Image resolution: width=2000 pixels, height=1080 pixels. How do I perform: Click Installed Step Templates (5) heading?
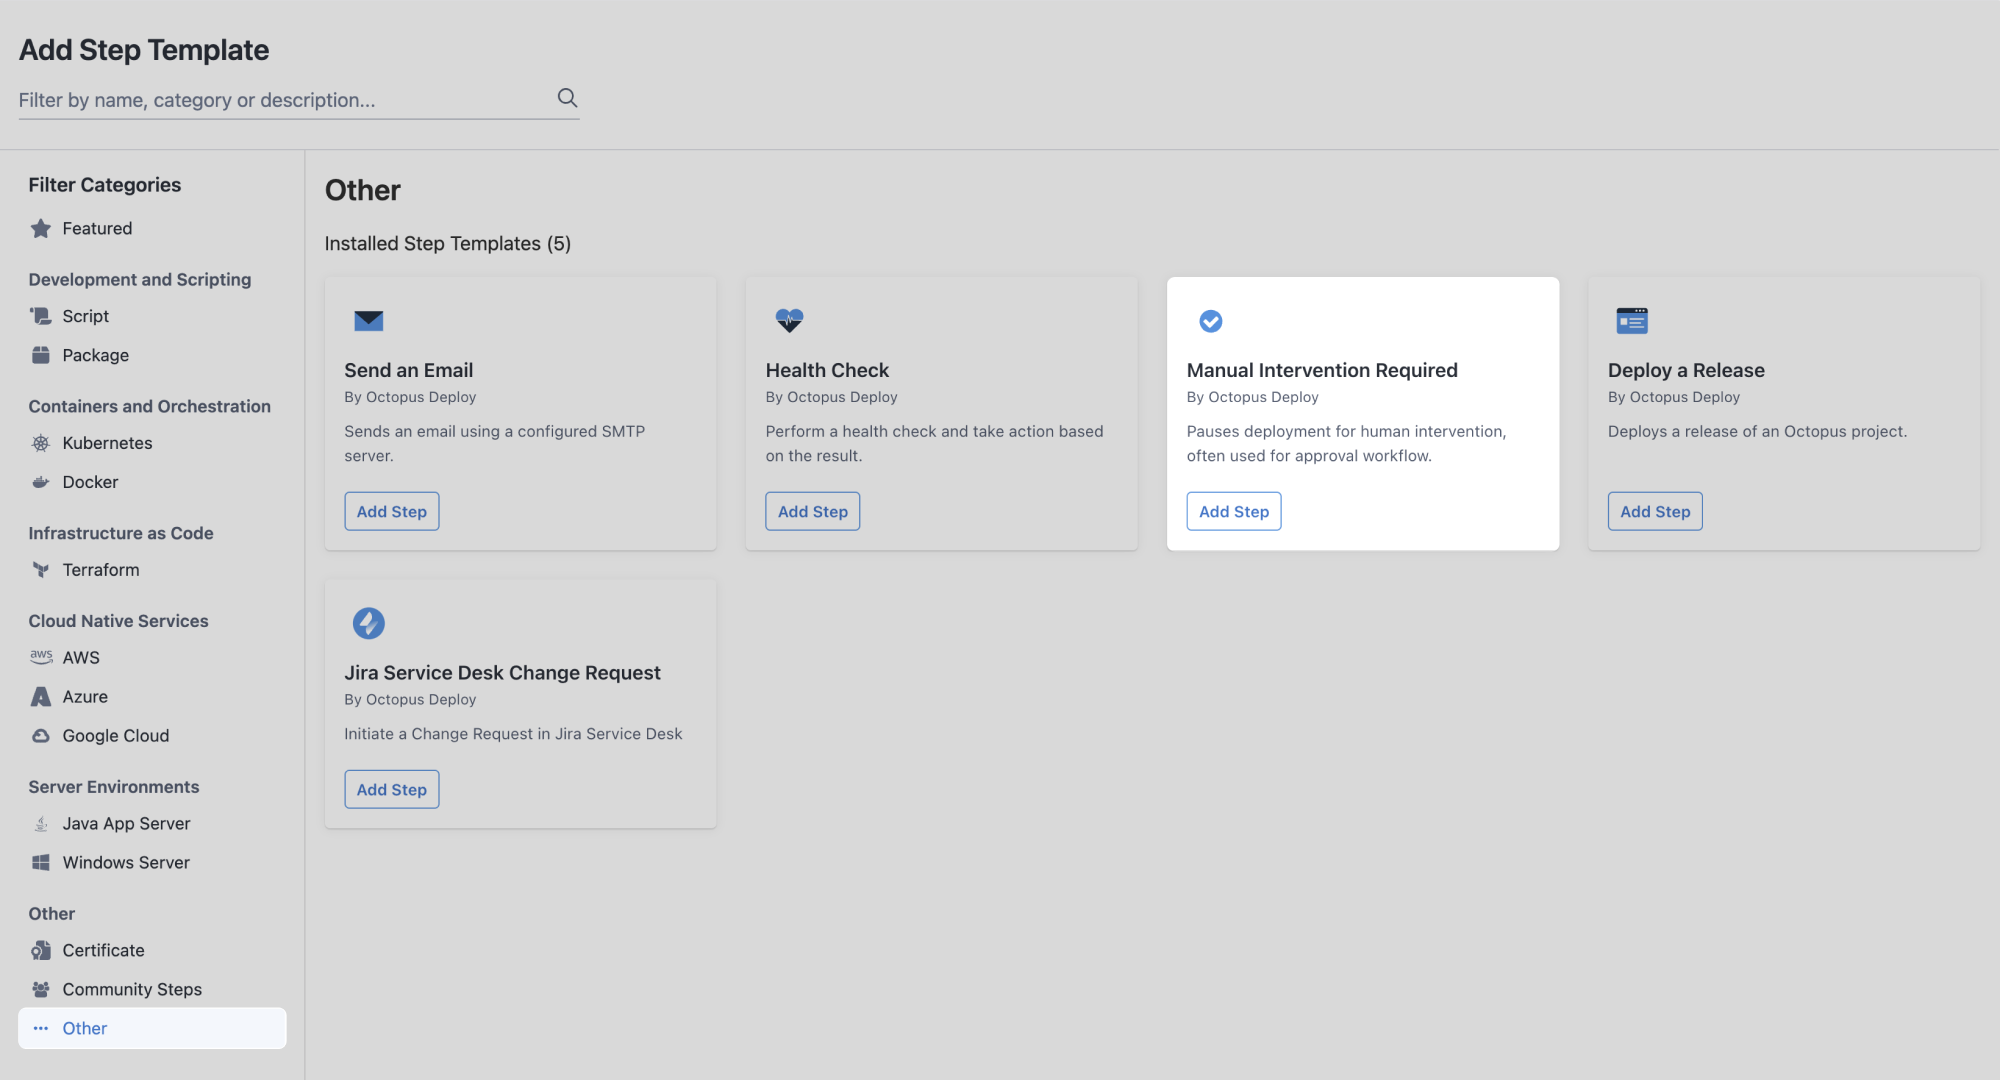[x=448, y=243]
